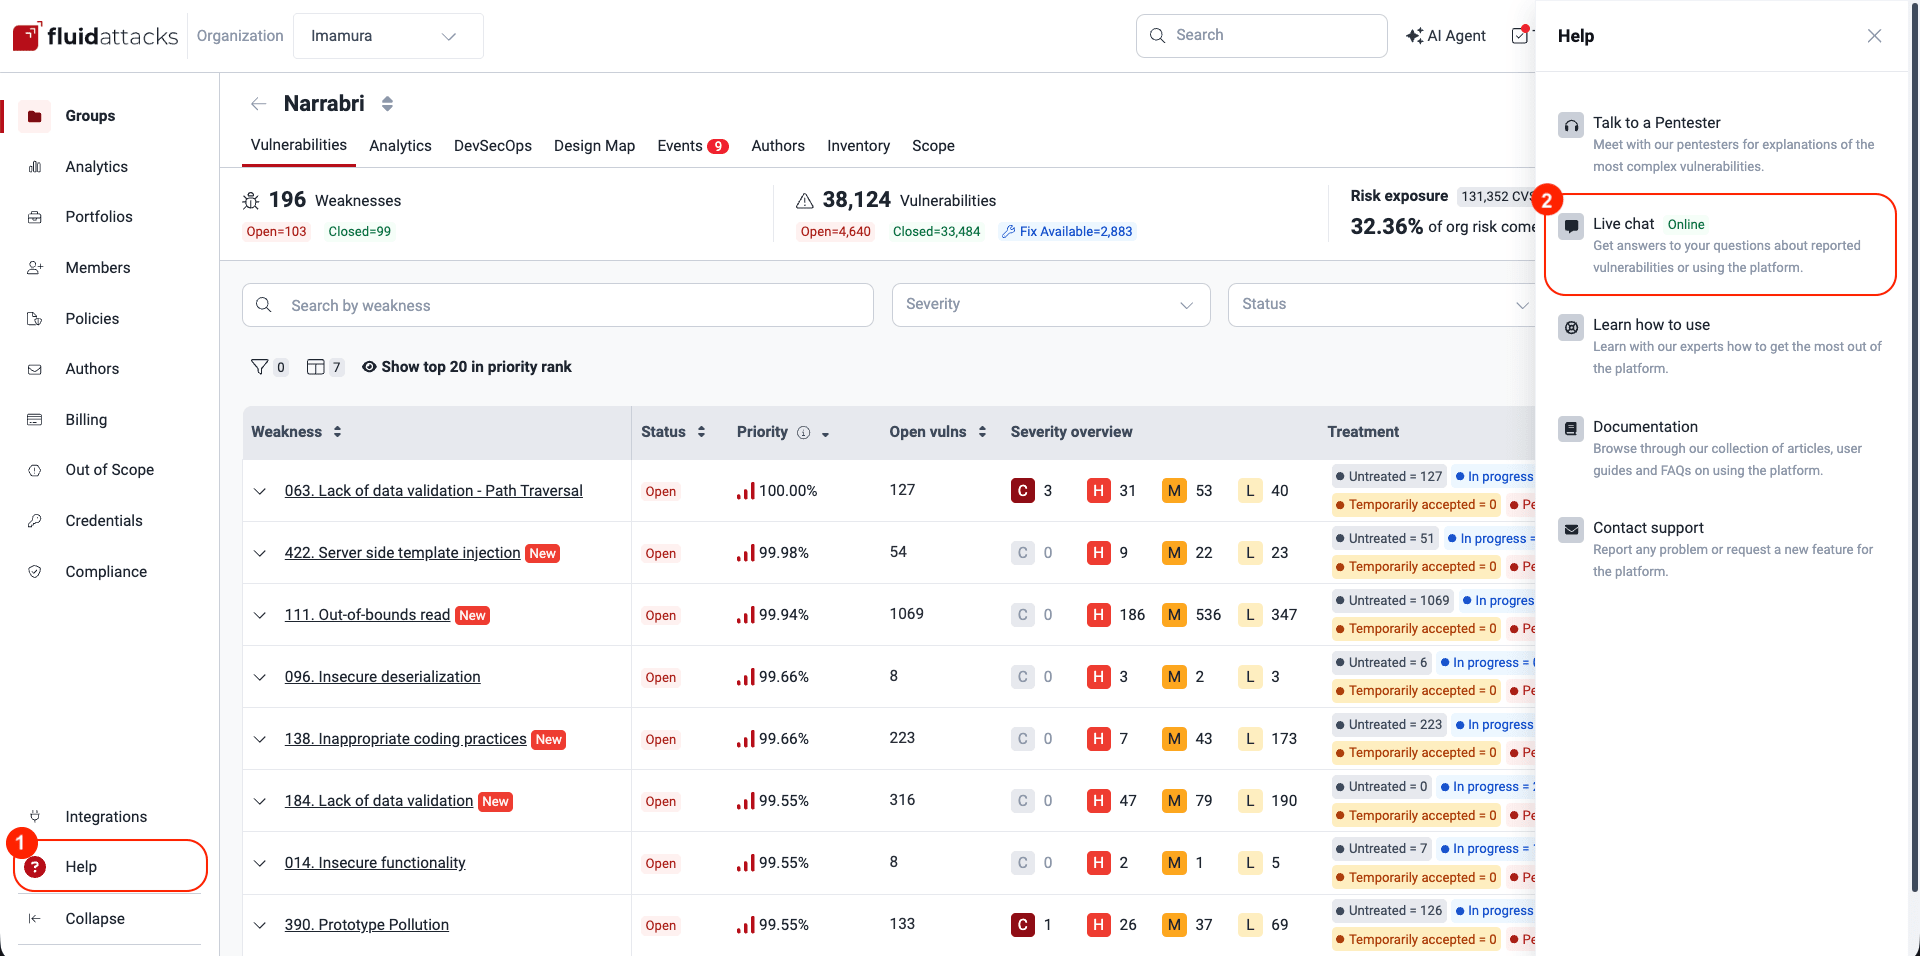Click the AI Agent icon in top bar
Screen dimensions: 1920x956
(x=1414, y=35)
